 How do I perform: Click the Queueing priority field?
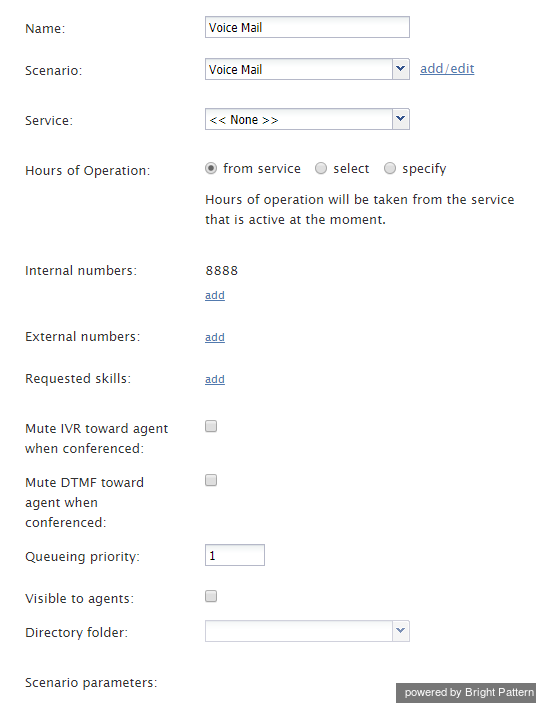pos(235,555)
